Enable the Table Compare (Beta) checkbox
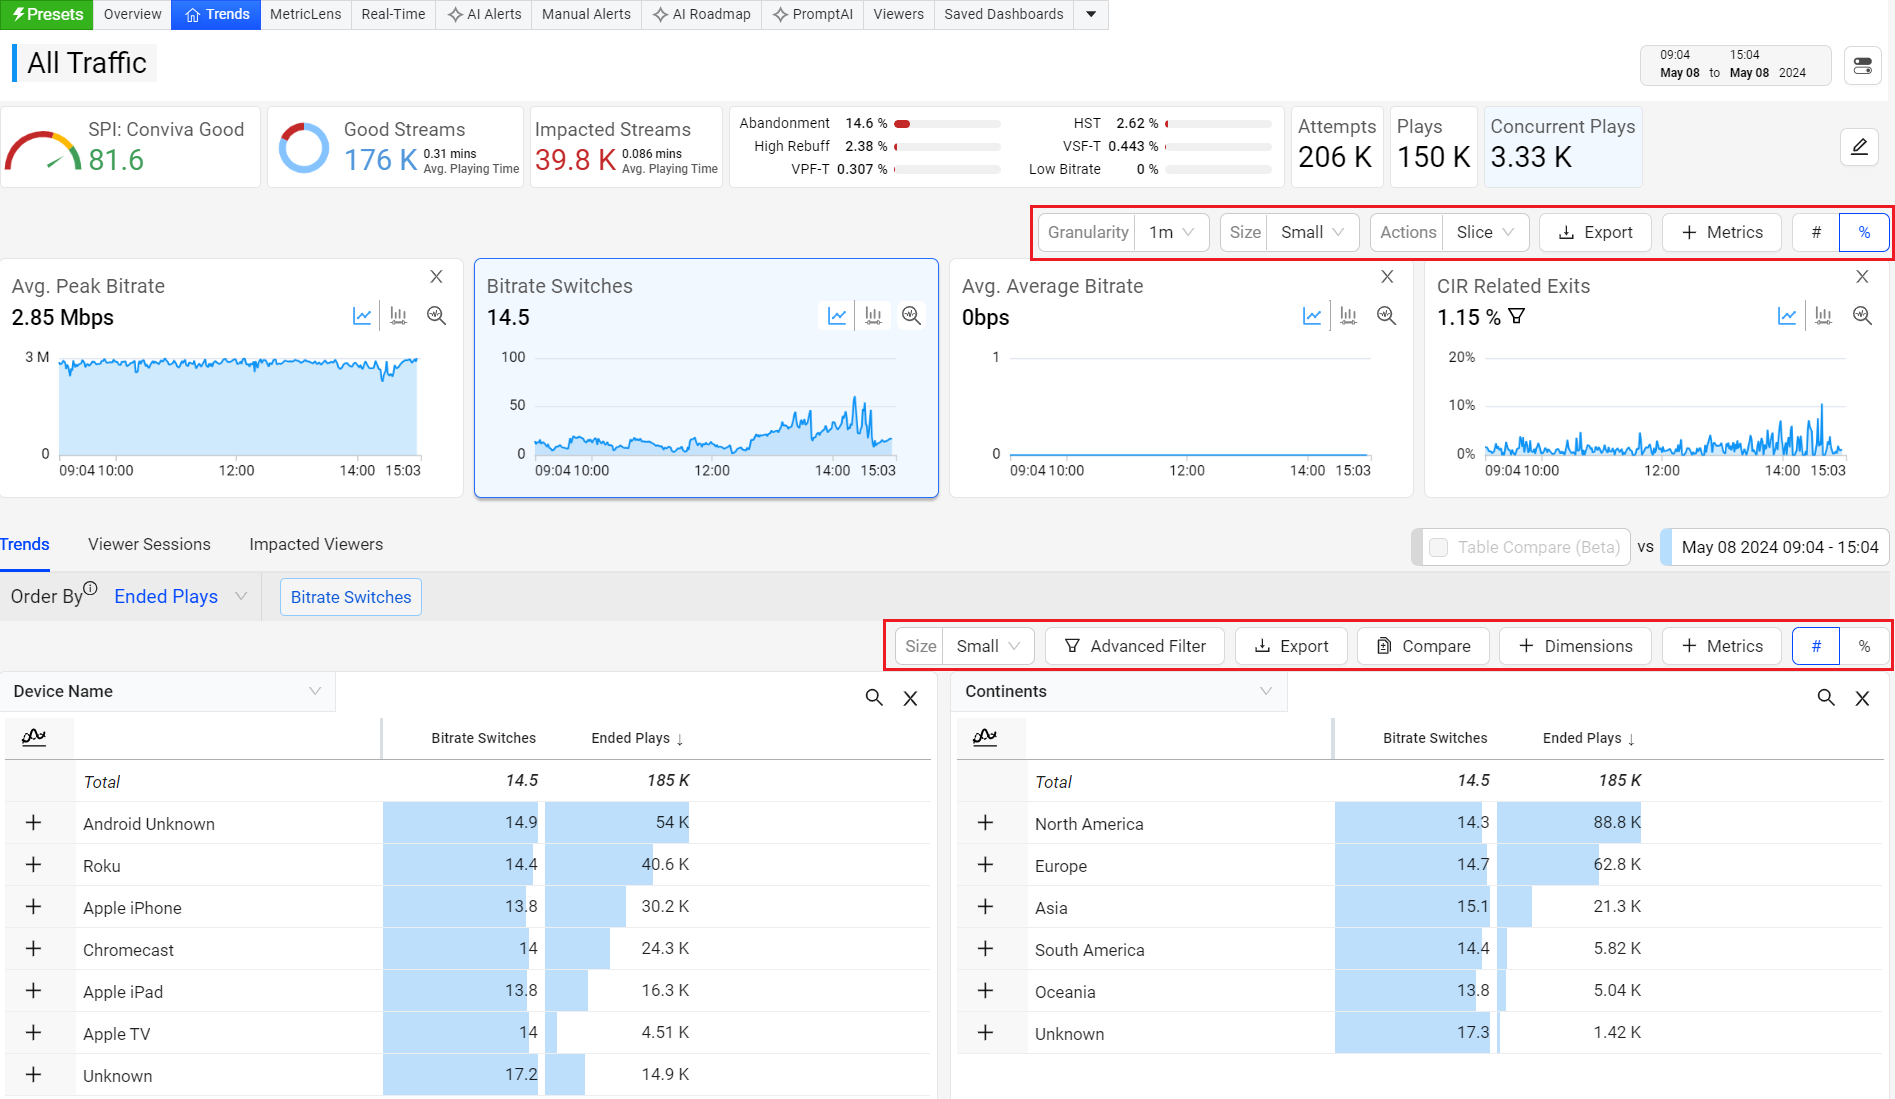The image size is (1895, 1099). 1438,547
